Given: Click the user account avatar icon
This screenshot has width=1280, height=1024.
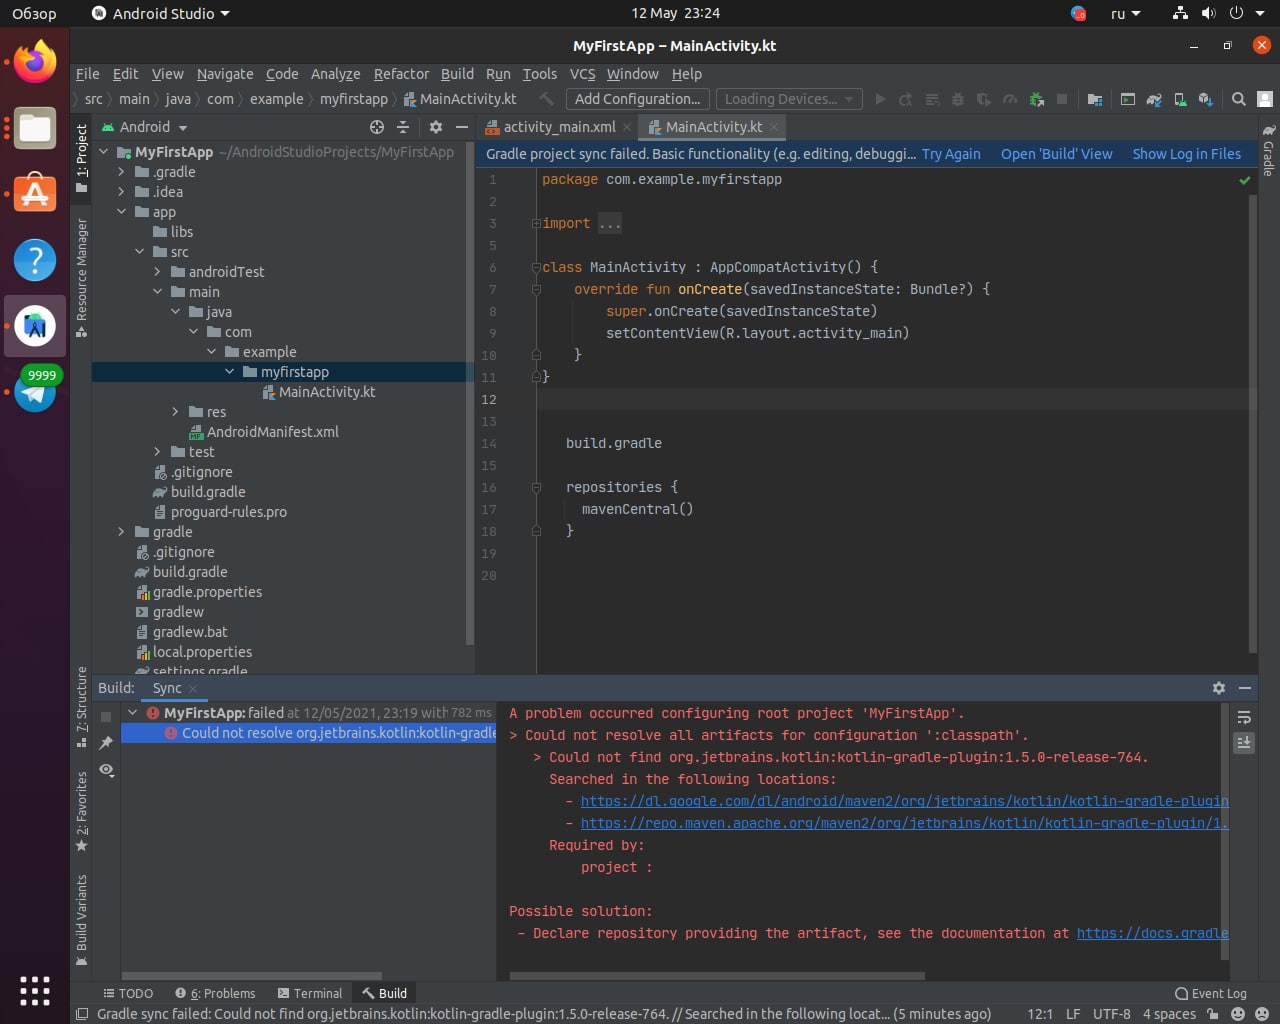Looking at the screenshot, I should (x=1265, y=99).
